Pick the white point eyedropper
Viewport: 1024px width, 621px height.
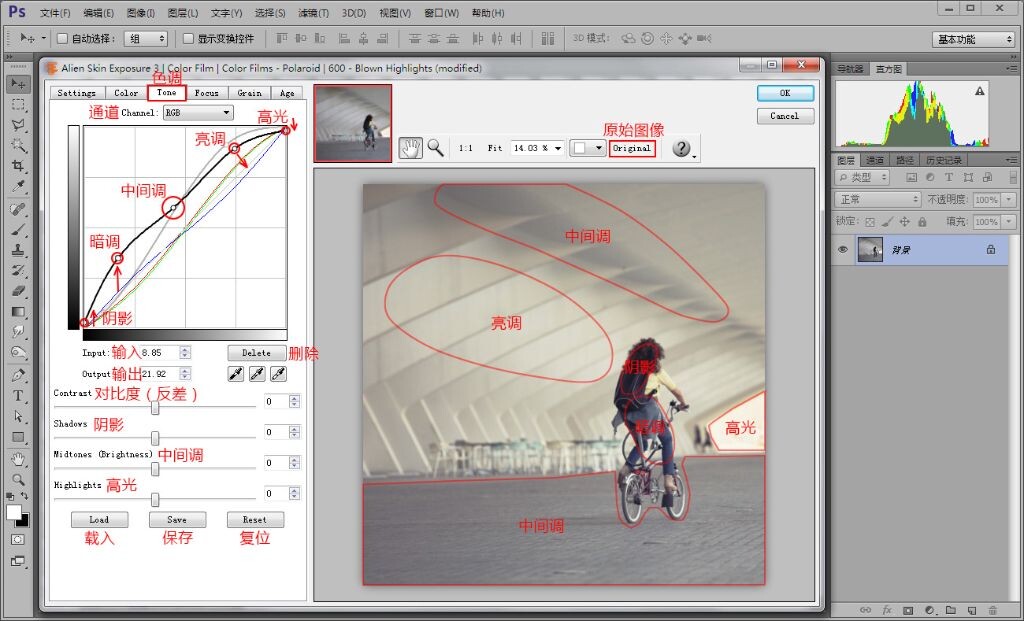coord(278,374)
